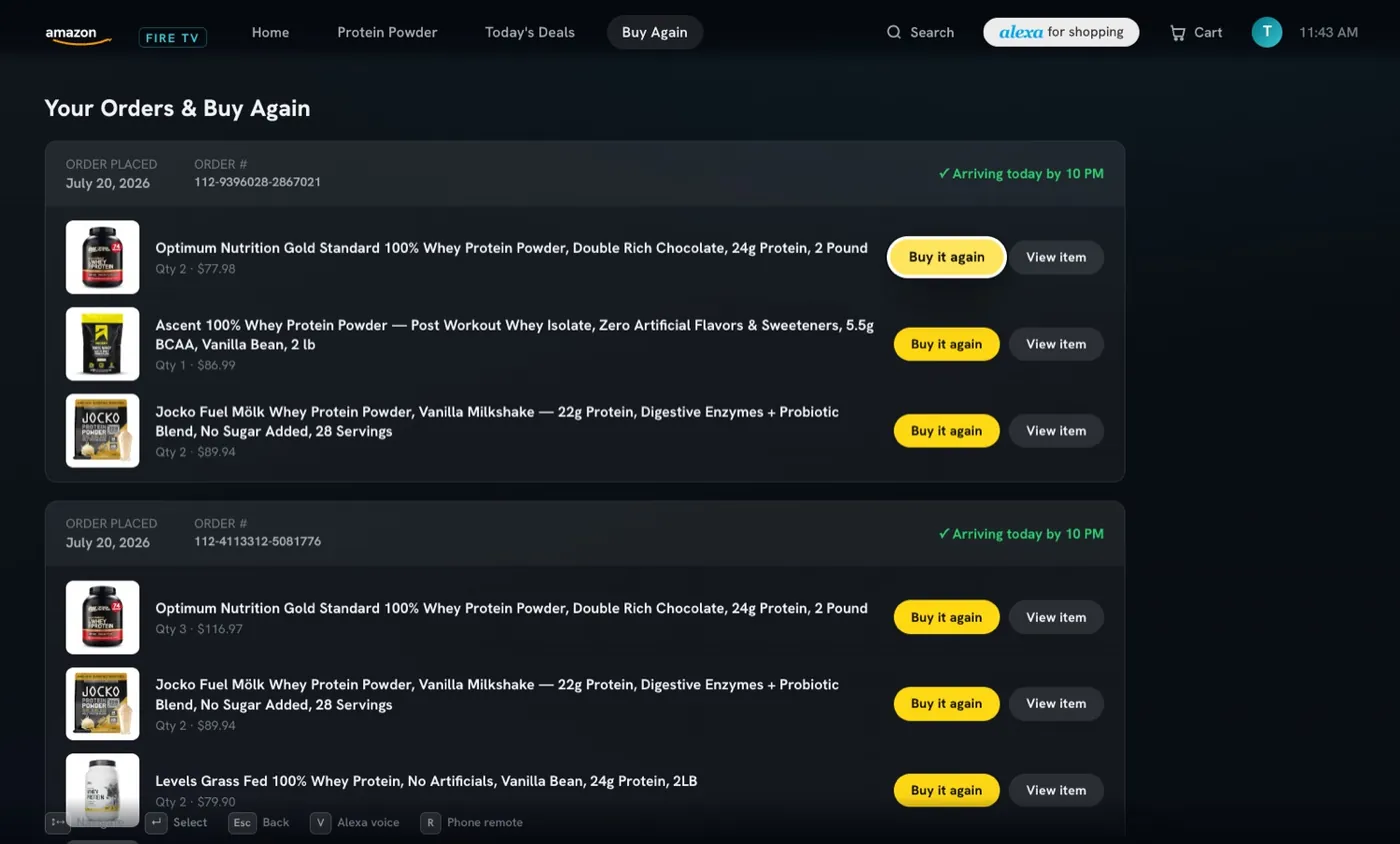
Task: Click the Qty 3 · $116.97 line
Action: 199,629
